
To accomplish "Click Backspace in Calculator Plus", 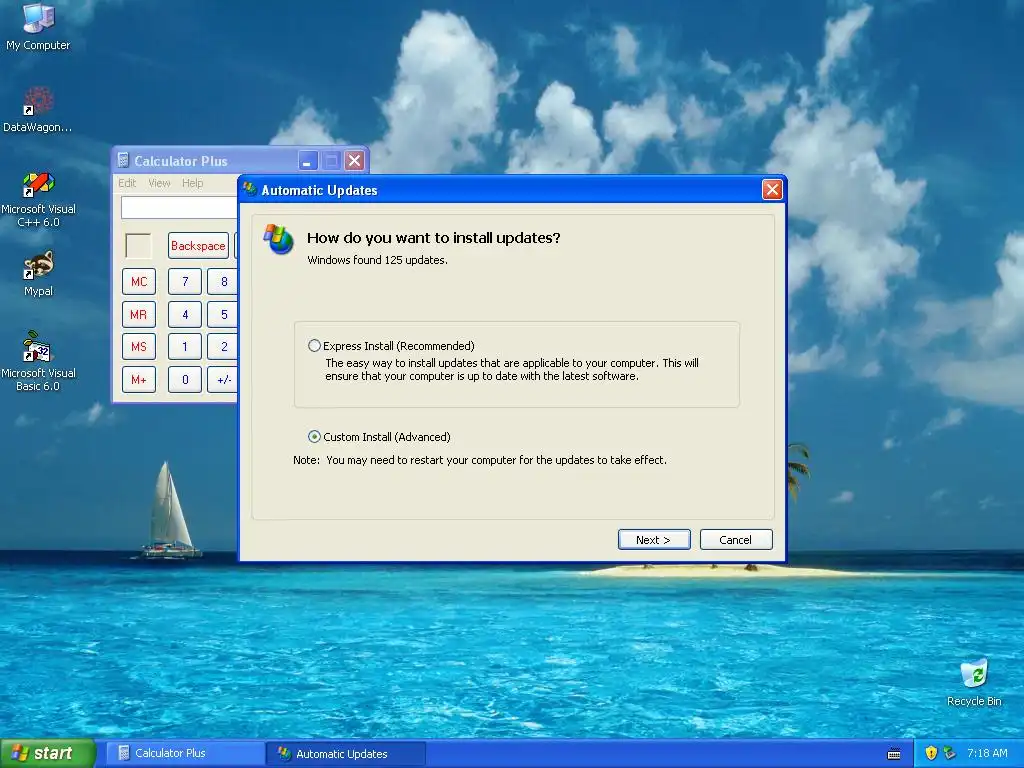I will (198, 246).
